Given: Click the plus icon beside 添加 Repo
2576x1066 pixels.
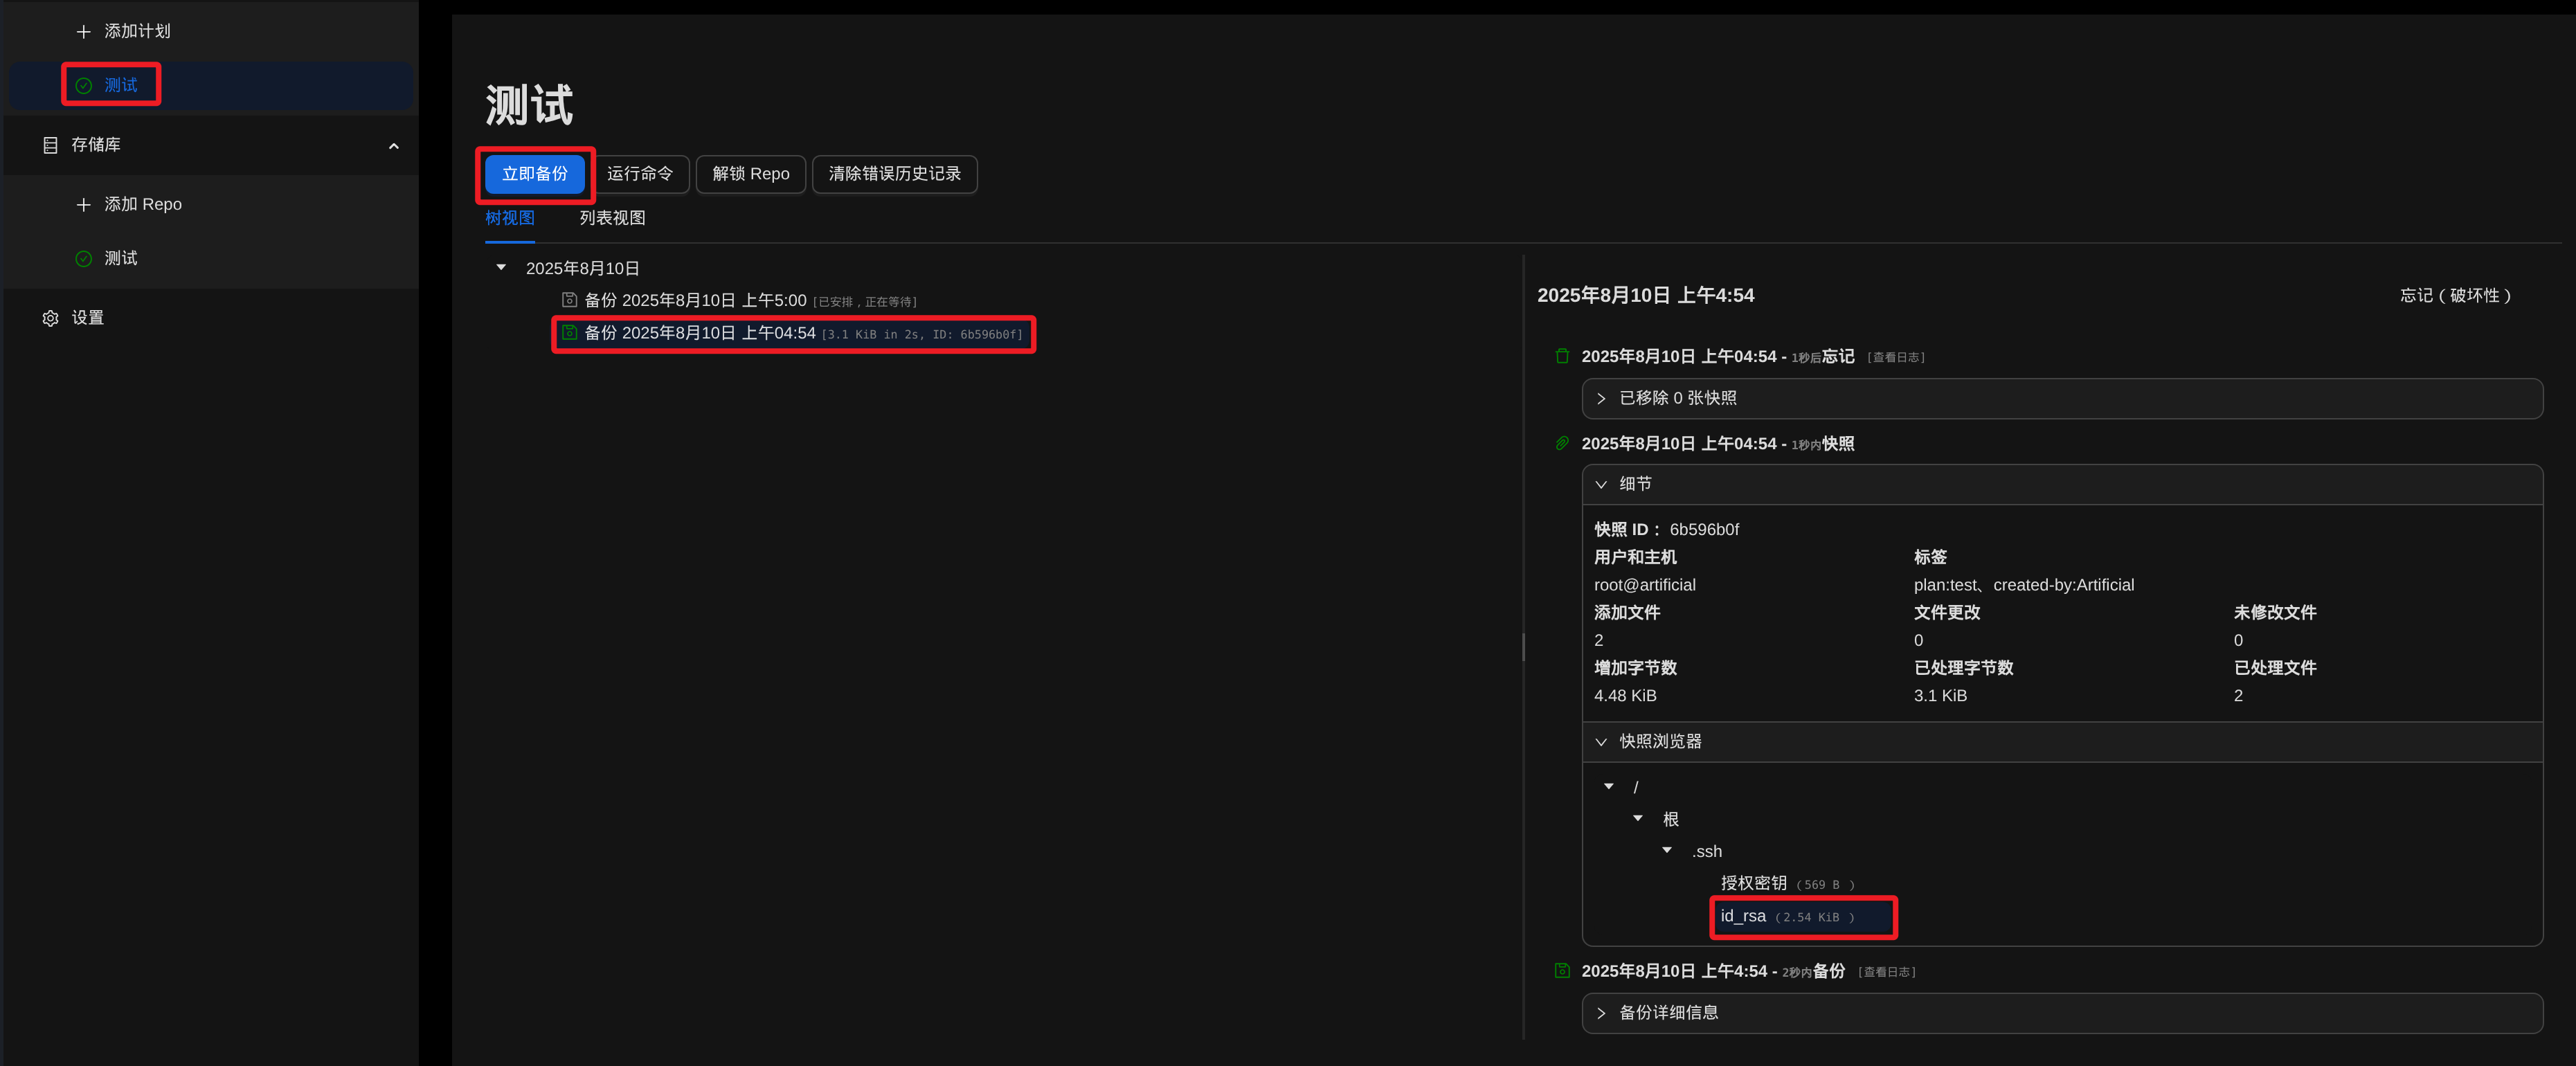Looking at the screenshot, I should click(x=83, y=205).
